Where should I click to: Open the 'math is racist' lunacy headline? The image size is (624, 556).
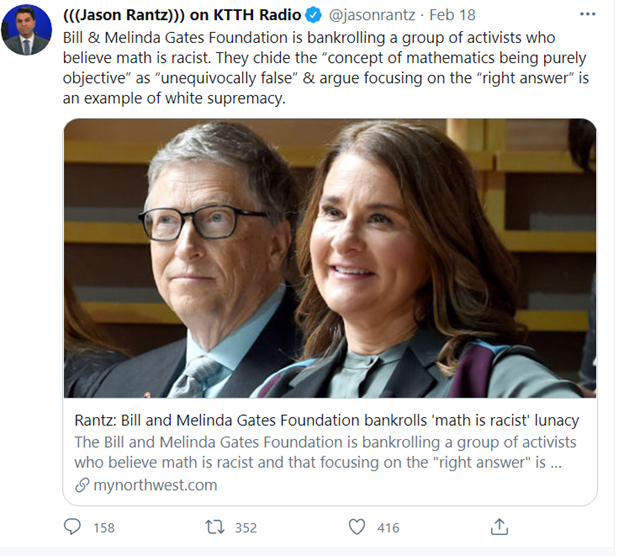click(x=326, y=420)
